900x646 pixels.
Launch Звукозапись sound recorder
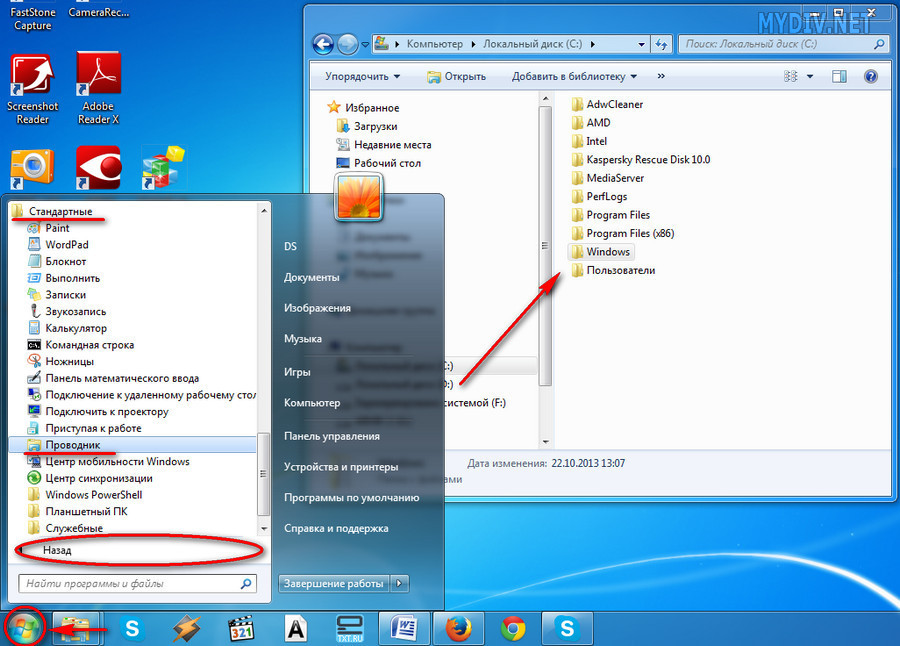tap(67, 311)
